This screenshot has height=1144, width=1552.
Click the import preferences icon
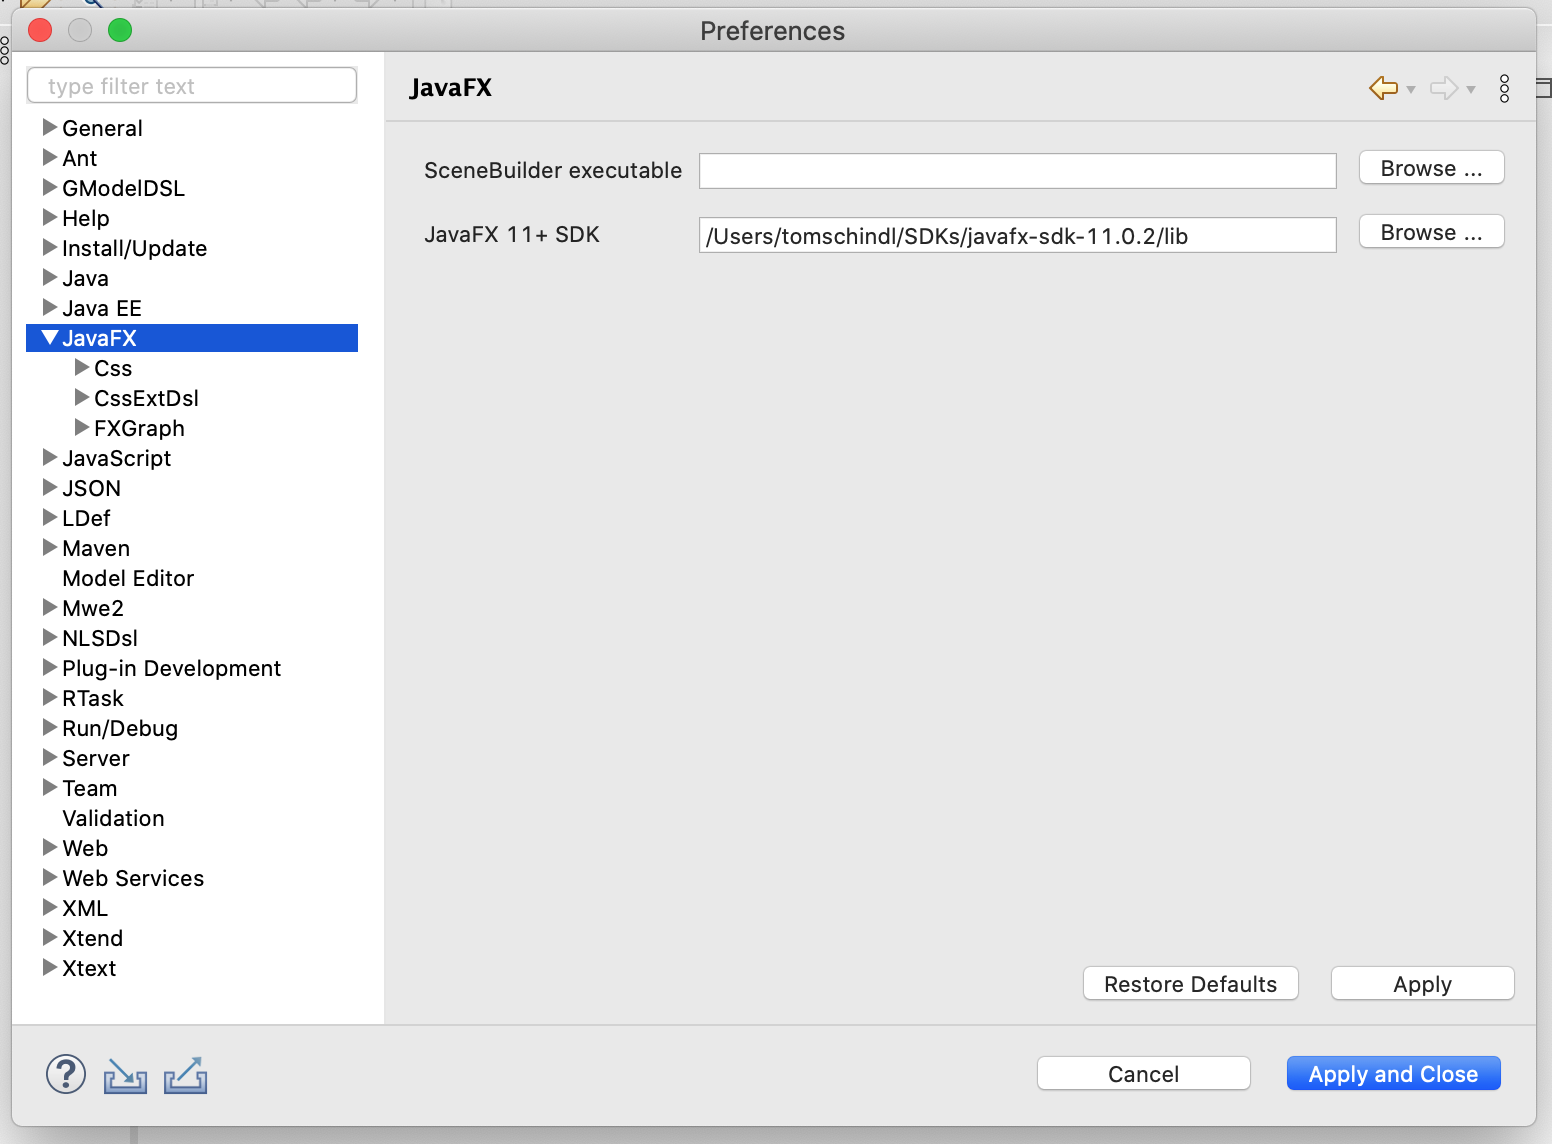point(125,1076)
